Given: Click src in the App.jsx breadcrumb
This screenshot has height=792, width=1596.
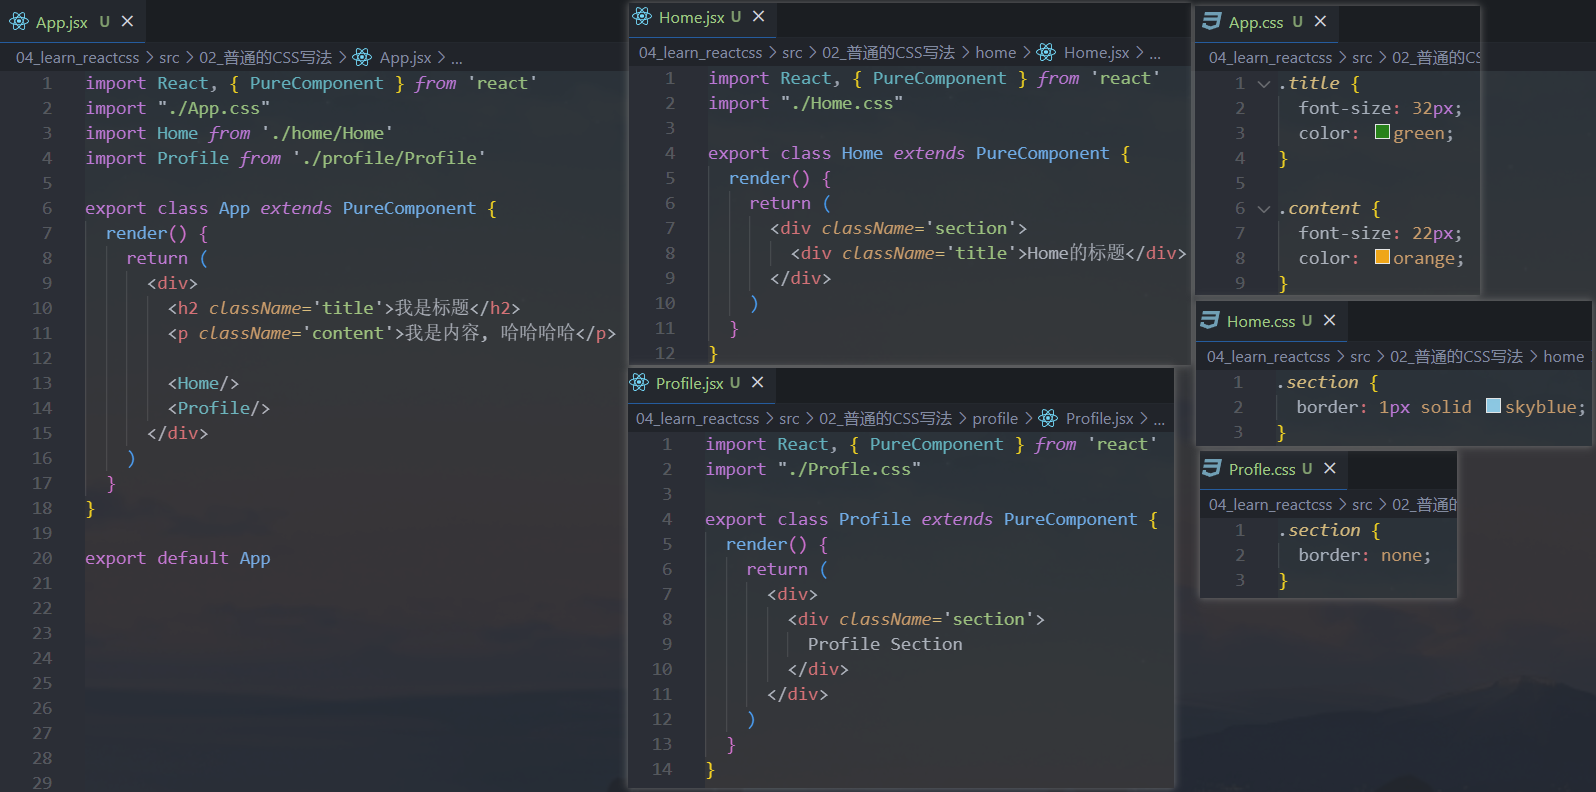Looking at the screenshot, I should [170, 58].
